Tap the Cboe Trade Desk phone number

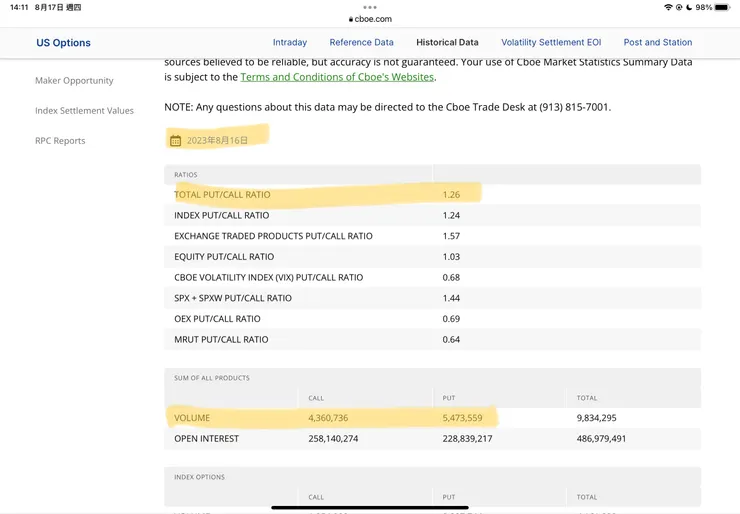click(x=574, y=107)
